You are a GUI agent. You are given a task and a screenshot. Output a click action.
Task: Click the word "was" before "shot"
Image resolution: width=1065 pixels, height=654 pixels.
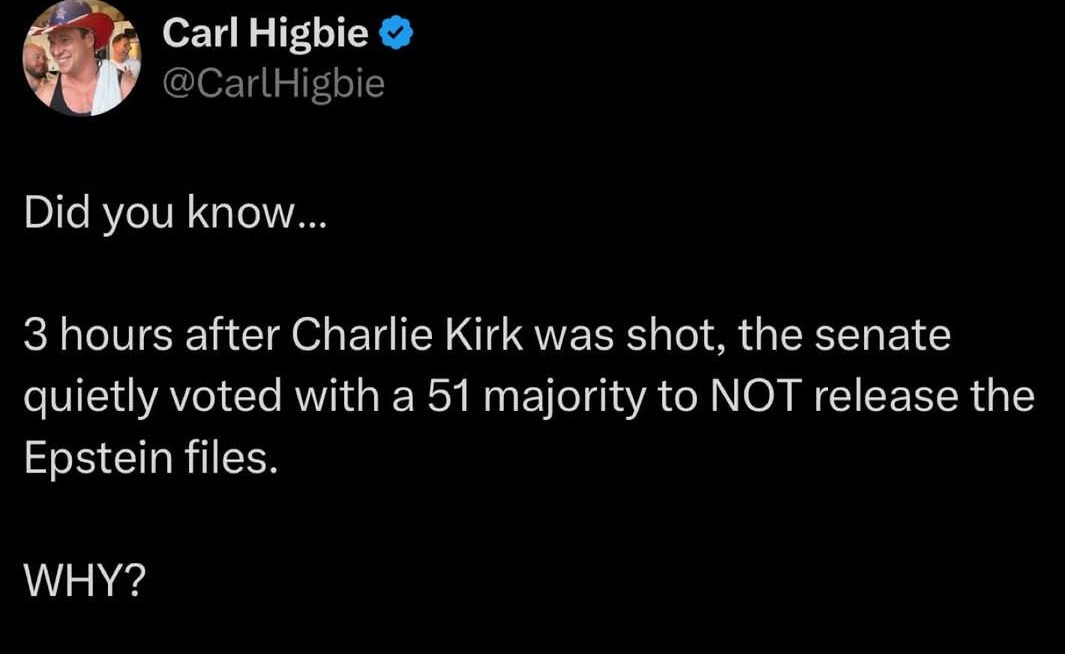point(584,337)
